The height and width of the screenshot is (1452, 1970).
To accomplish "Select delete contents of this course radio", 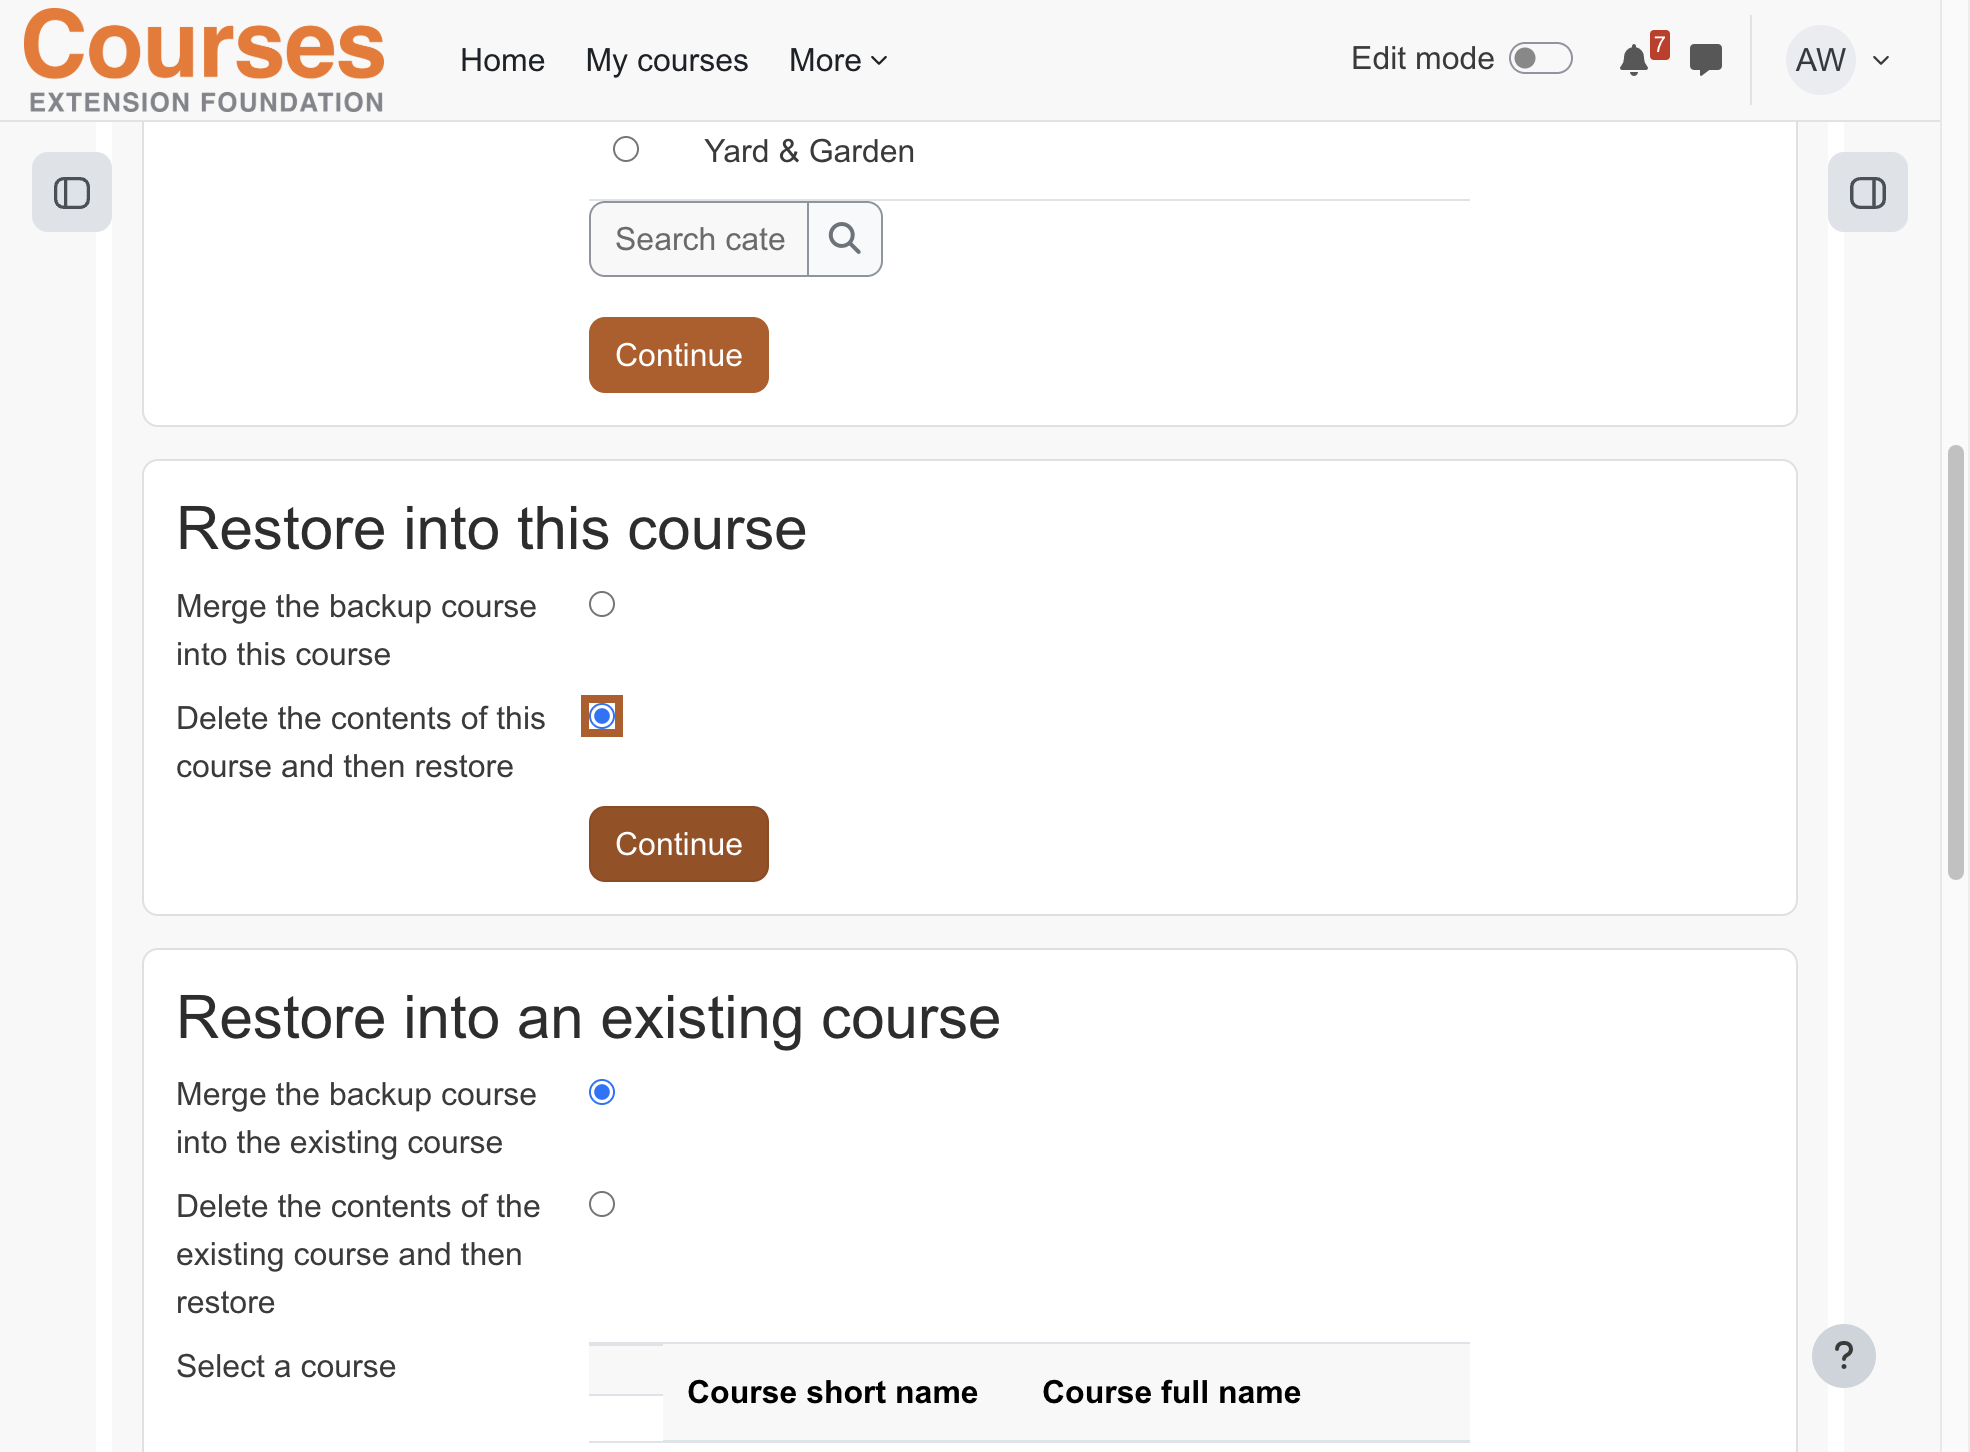I will click(602, 716).
